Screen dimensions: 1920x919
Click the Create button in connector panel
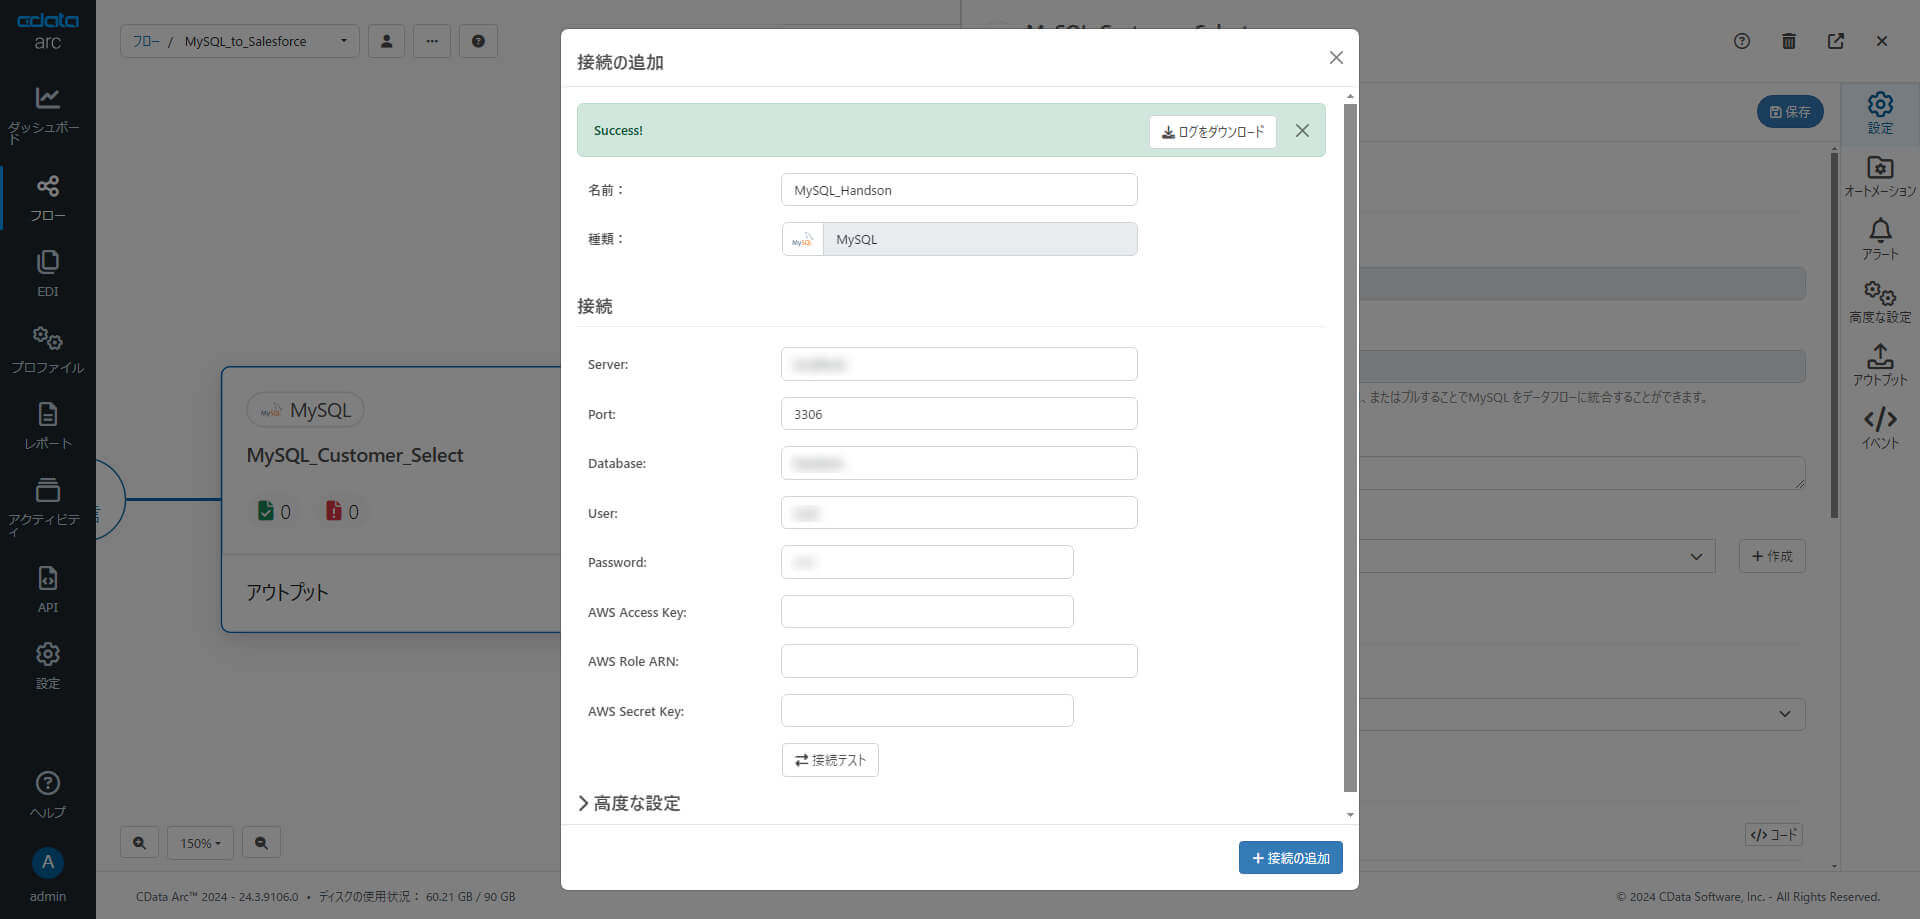coord(1772,556)
